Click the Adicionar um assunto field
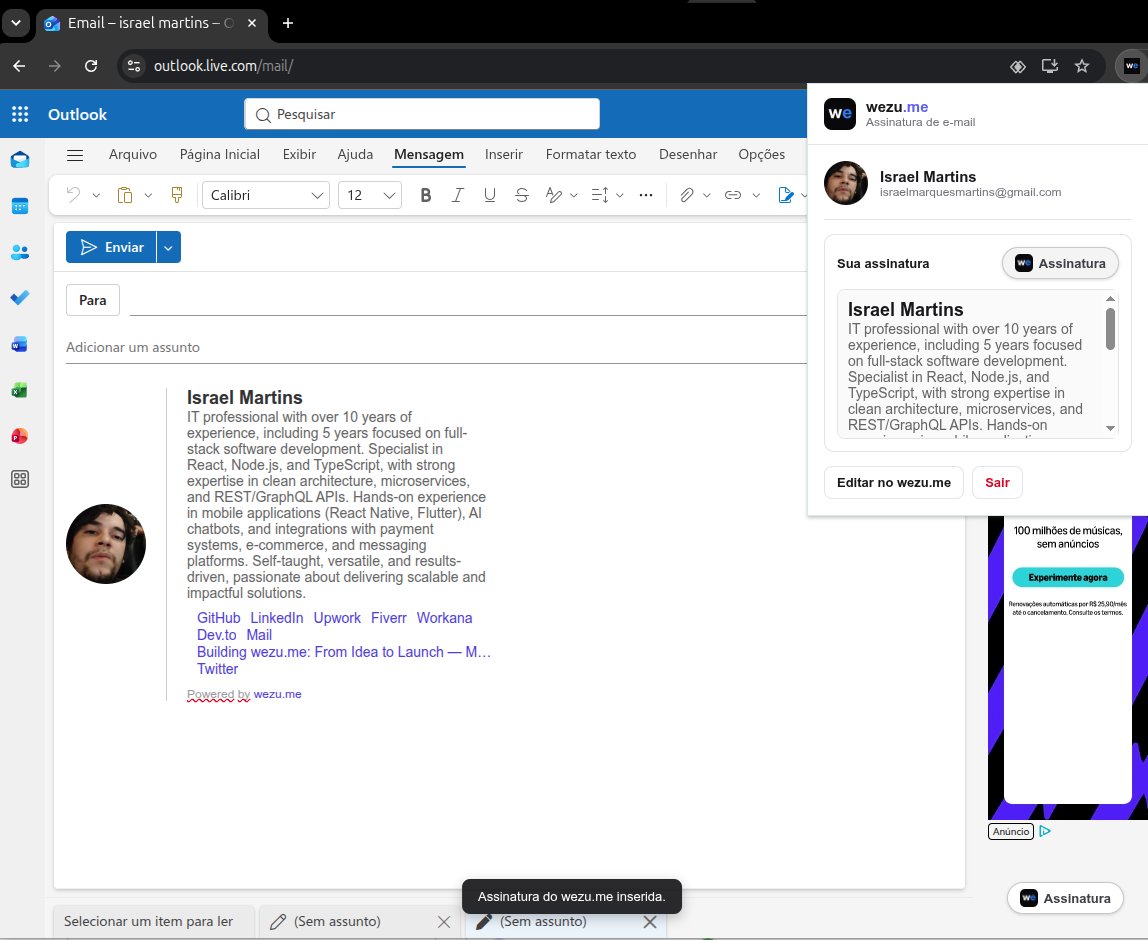This screenshot has width=1148, height=940. tap(436, 347)
